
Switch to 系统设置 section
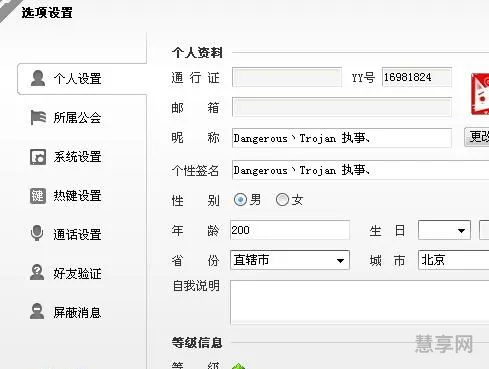(77, 157)
